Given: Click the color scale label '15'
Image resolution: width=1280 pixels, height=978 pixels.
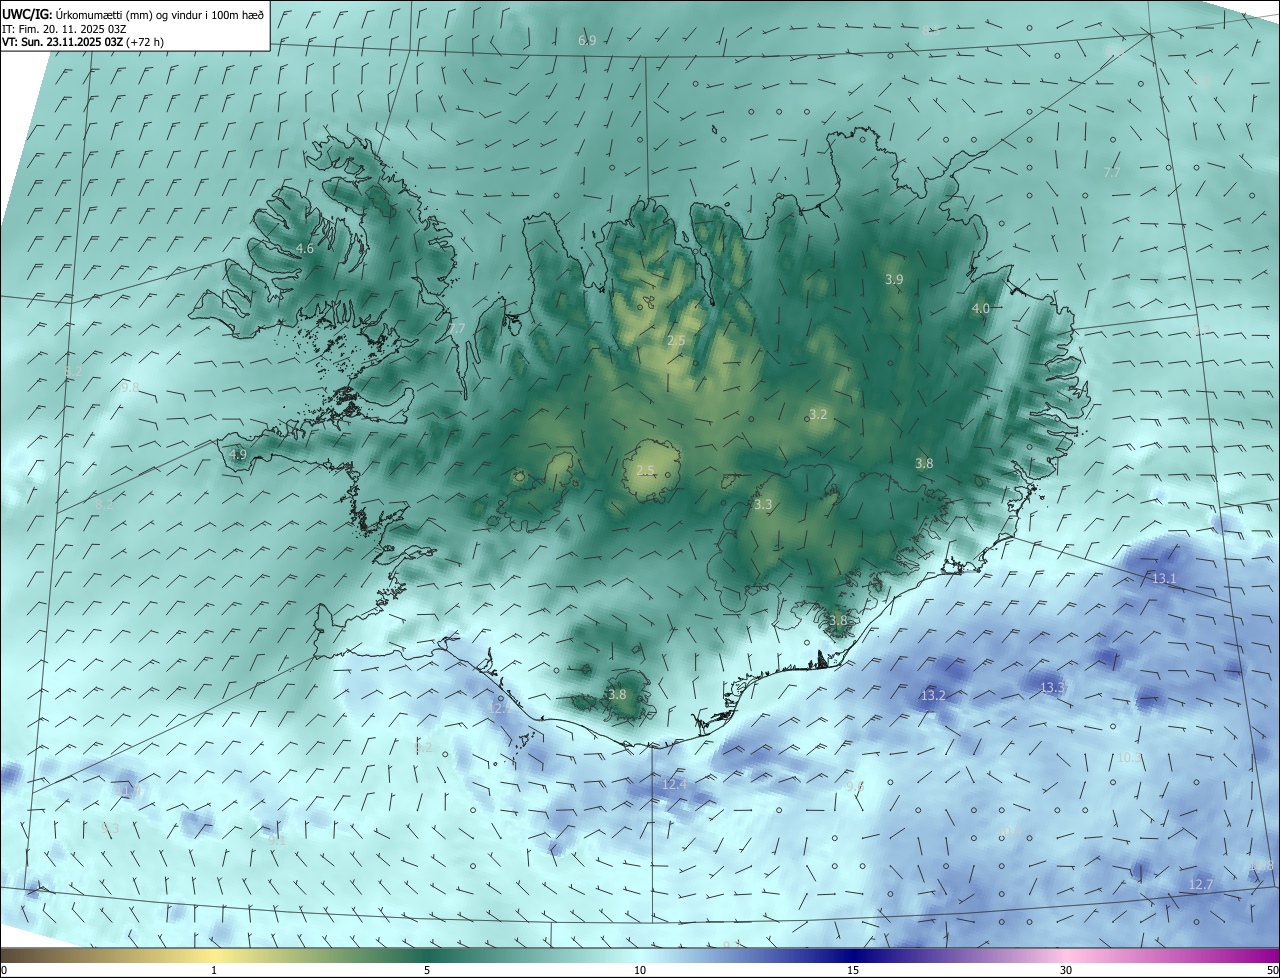Looking at the screenshot, I should click(853, 970).
